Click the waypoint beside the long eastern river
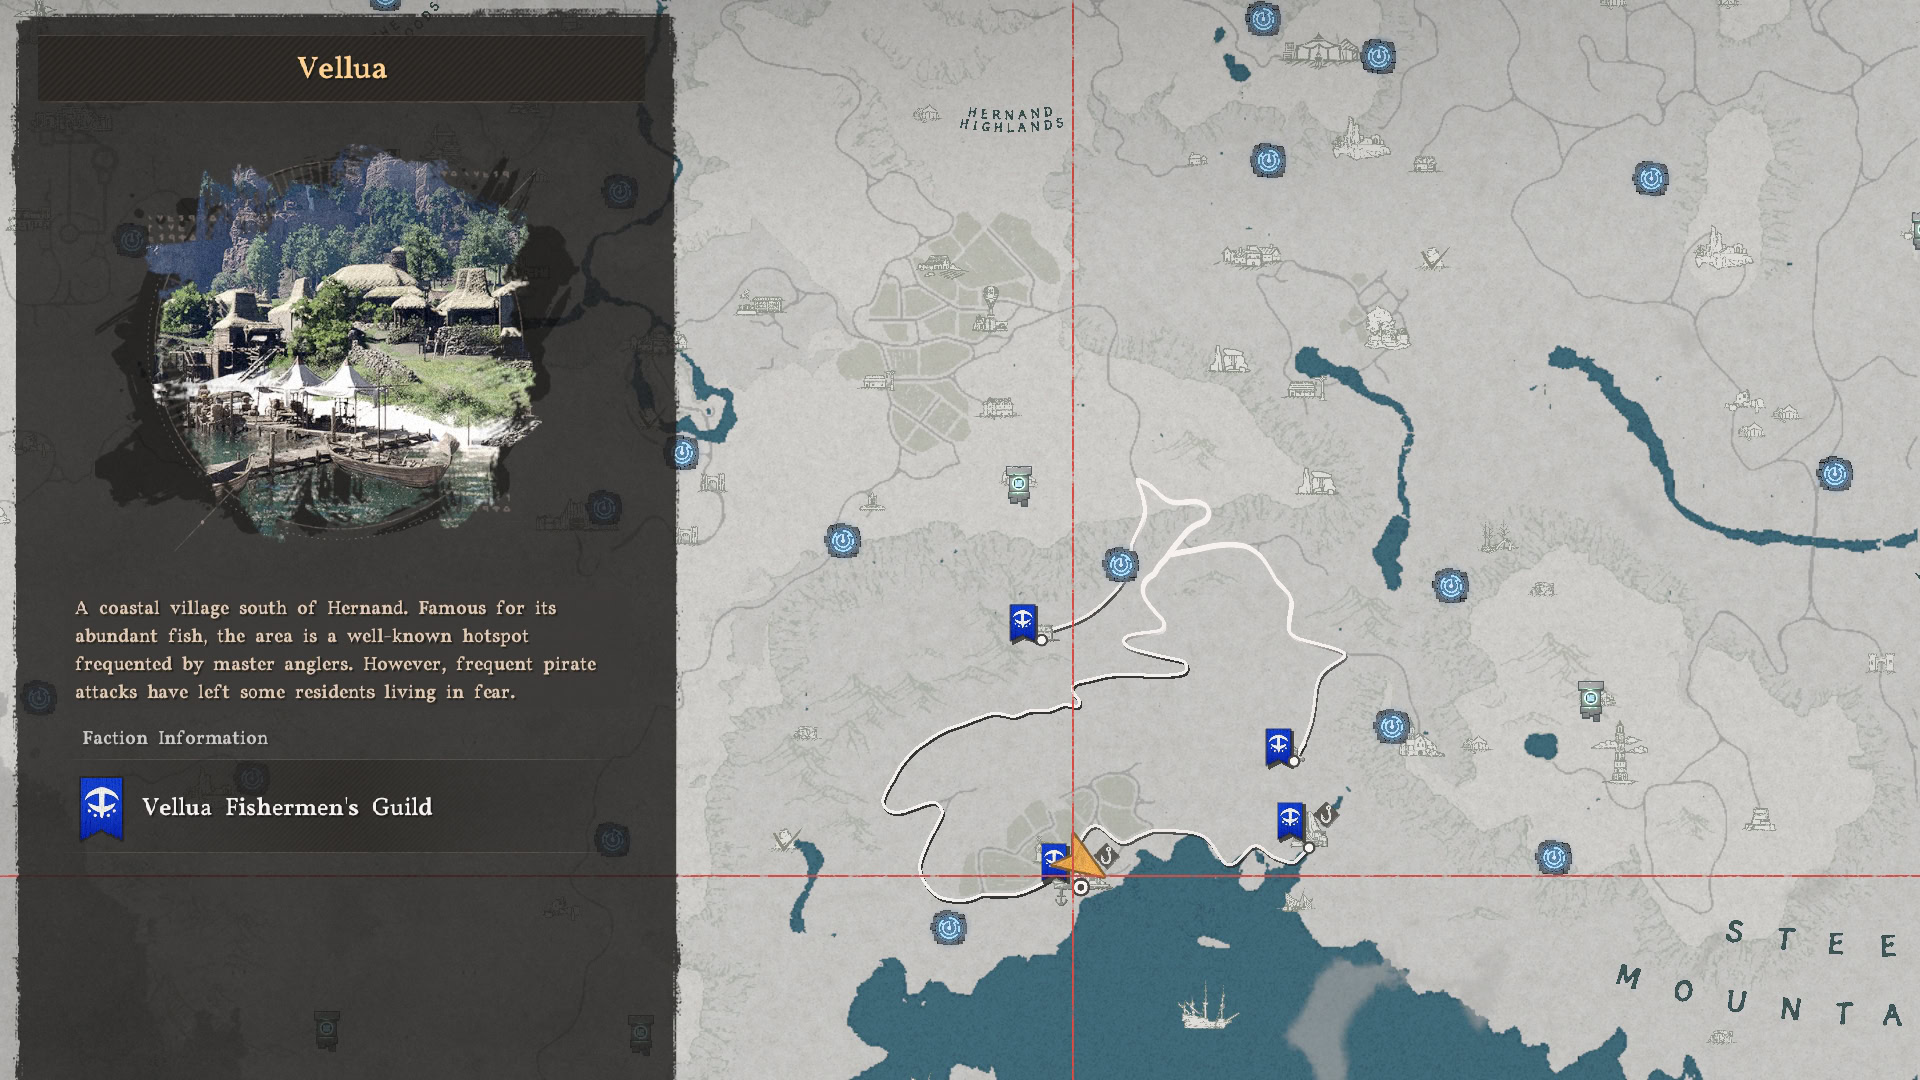The width and height of the screenshot is (1920, 1080). [1835, 473]
